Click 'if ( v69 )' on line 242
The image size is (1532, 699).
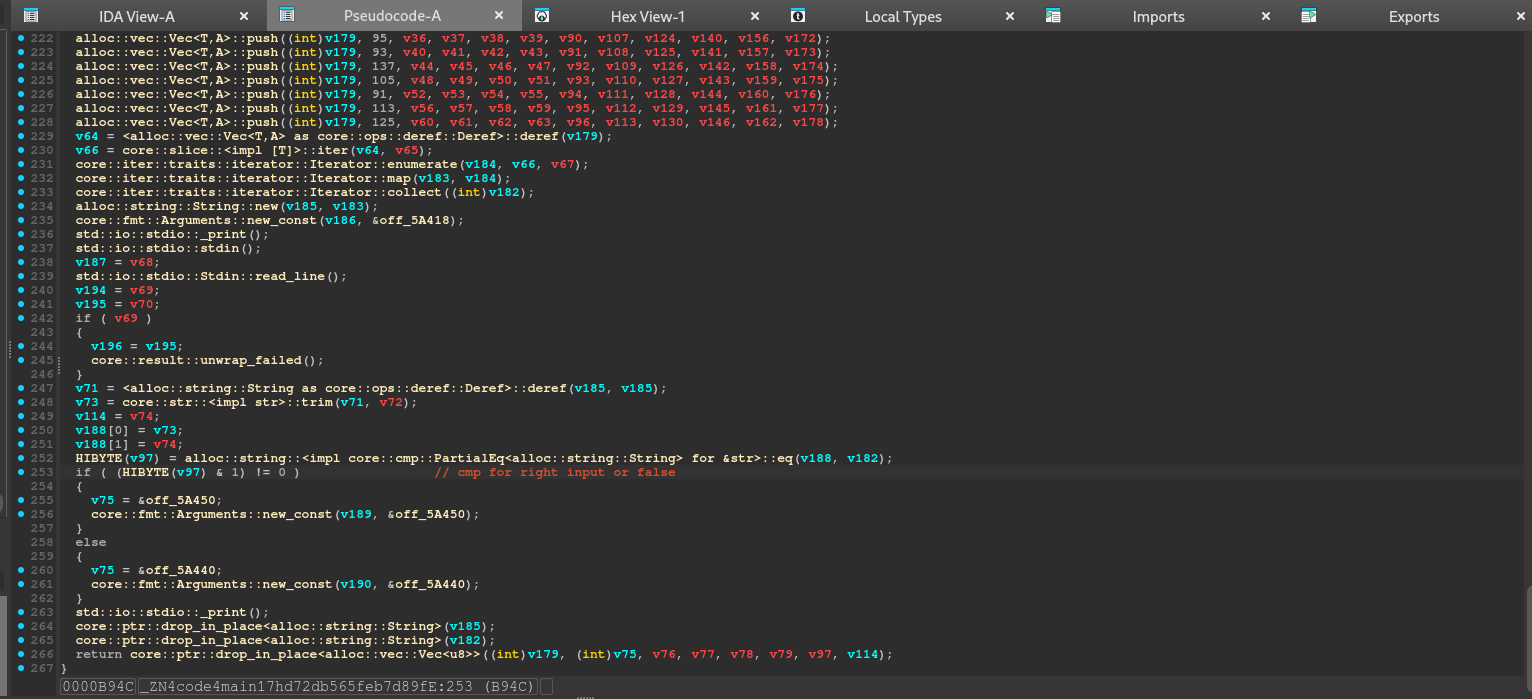pos(114,318)
